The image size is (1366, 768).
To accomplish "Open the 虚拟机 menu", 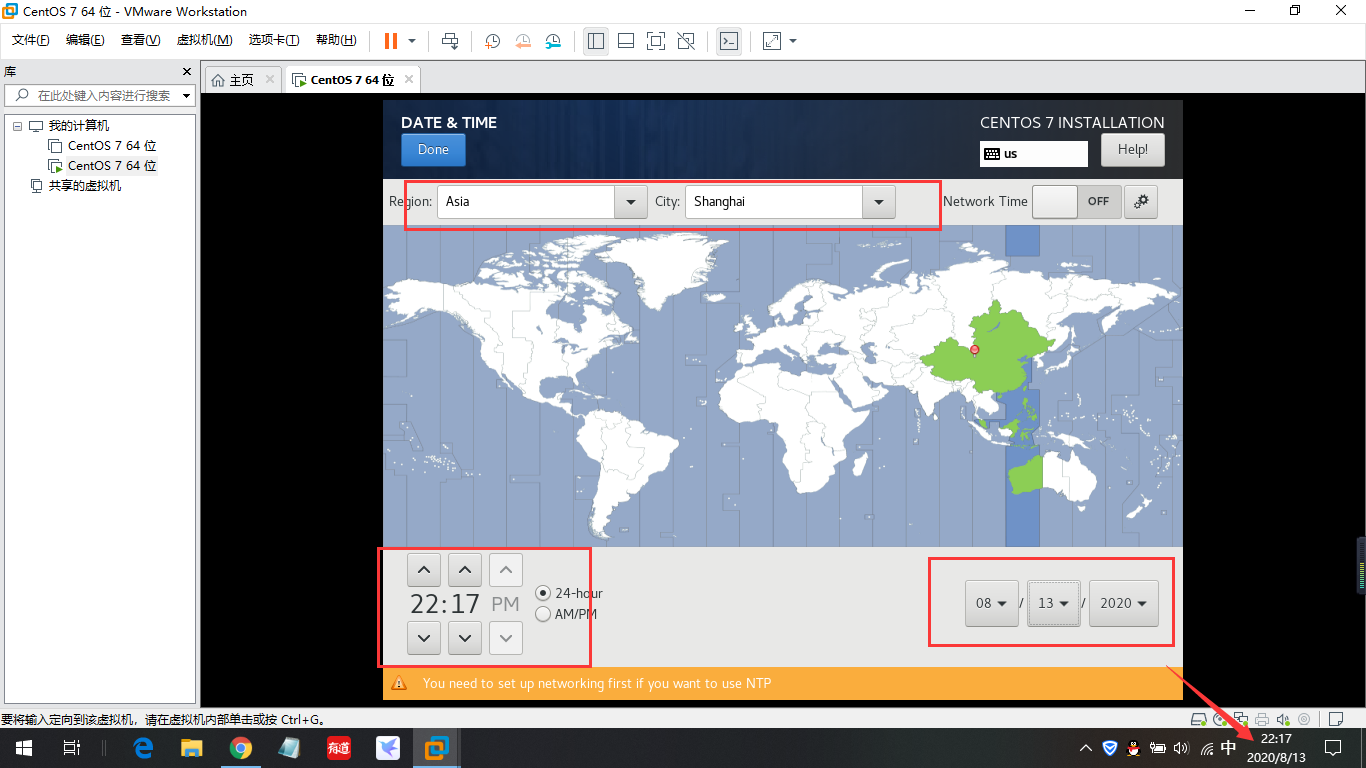I will click(204, 40).
